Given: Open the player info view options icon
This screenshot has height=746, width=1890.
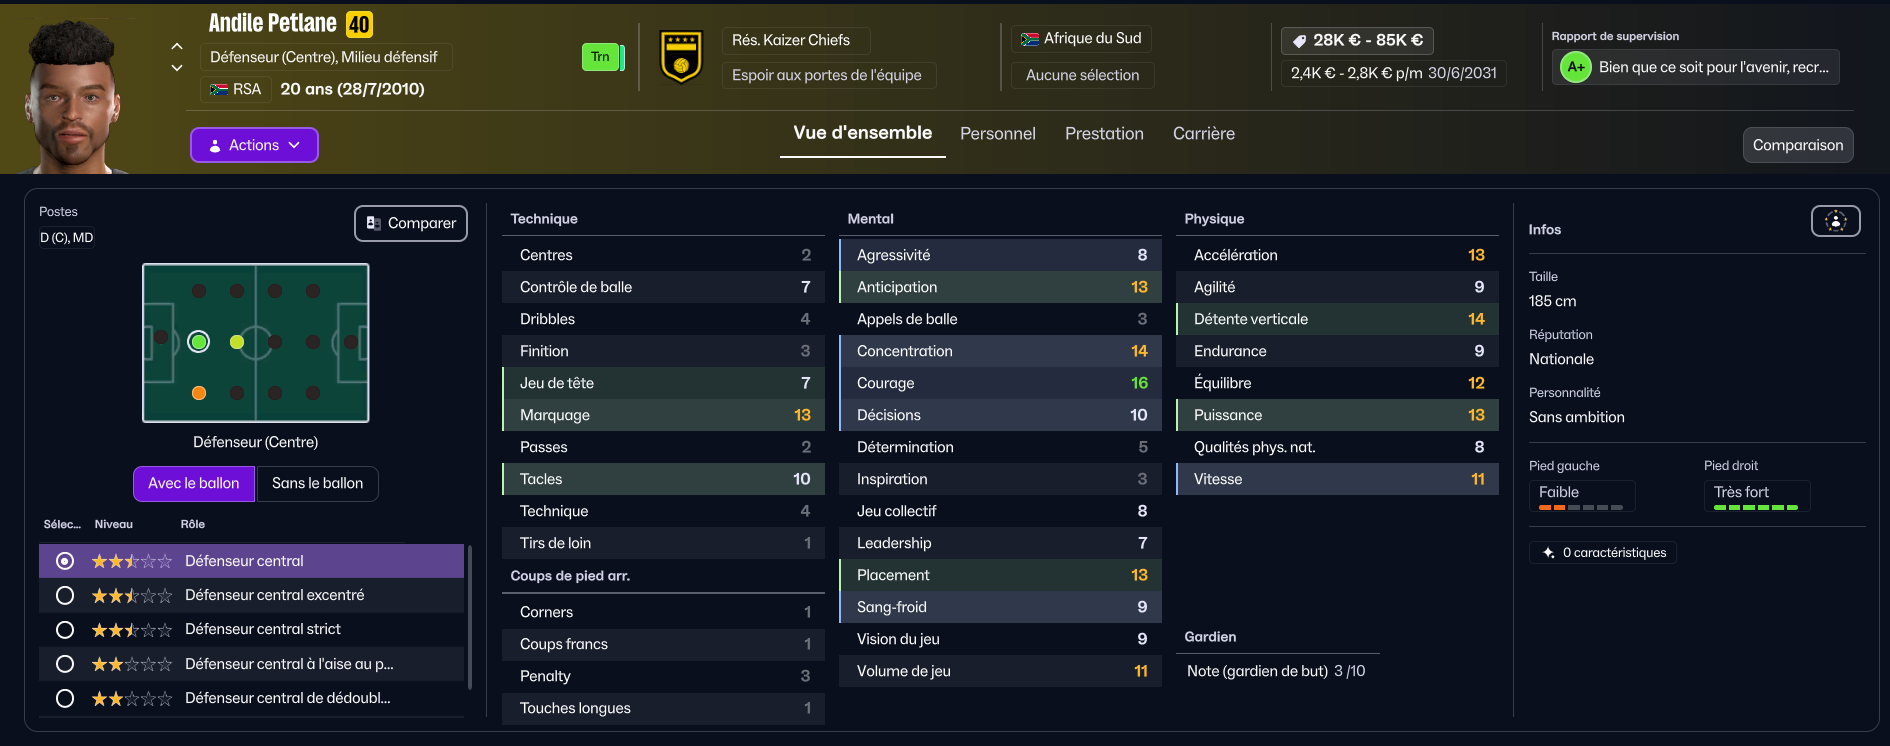Looking at the screenshot, I should [x=1835, y=221].
